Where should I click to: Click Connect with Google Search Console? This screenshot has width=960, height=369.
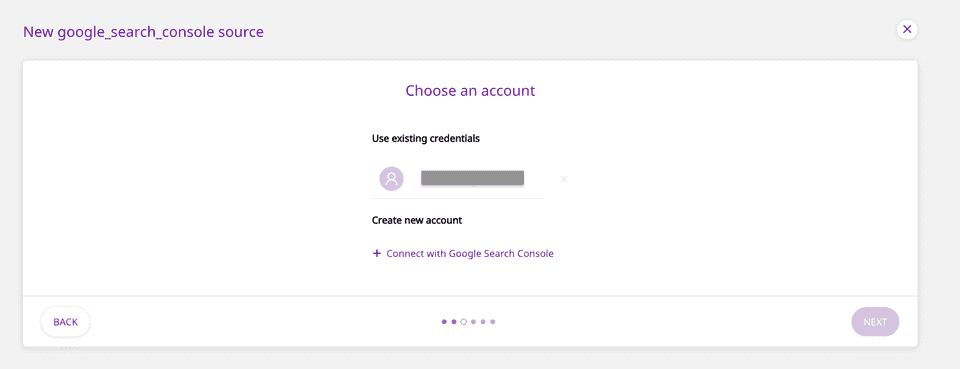pos(470,253)
